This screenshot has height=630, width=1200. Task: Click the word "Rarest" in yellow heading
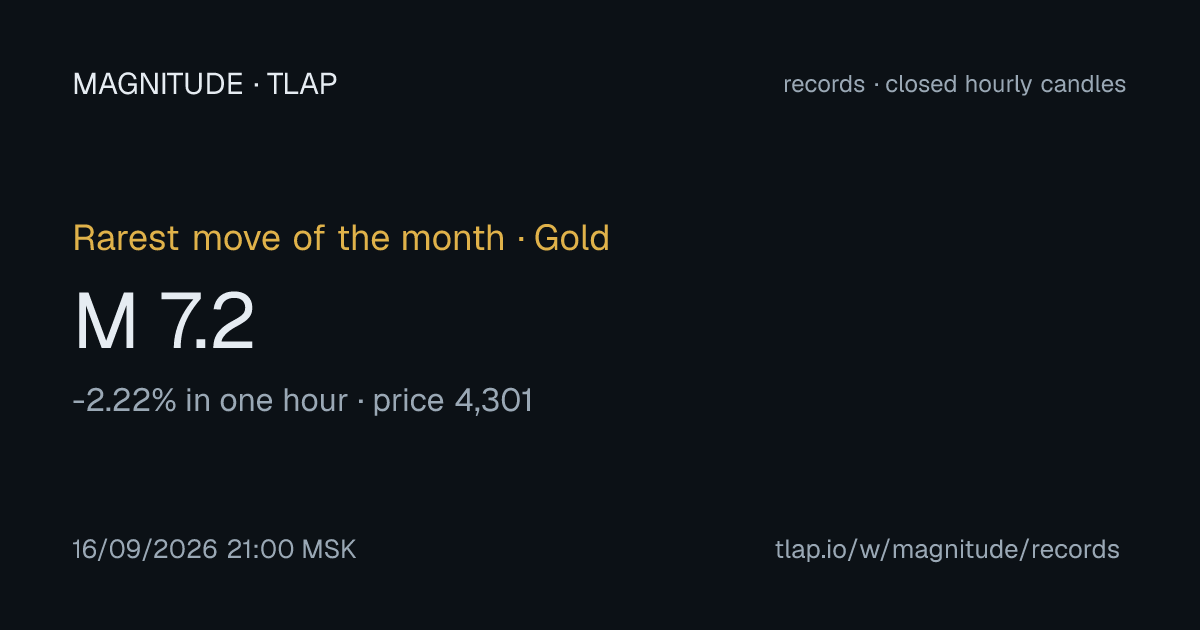[127, 238]
